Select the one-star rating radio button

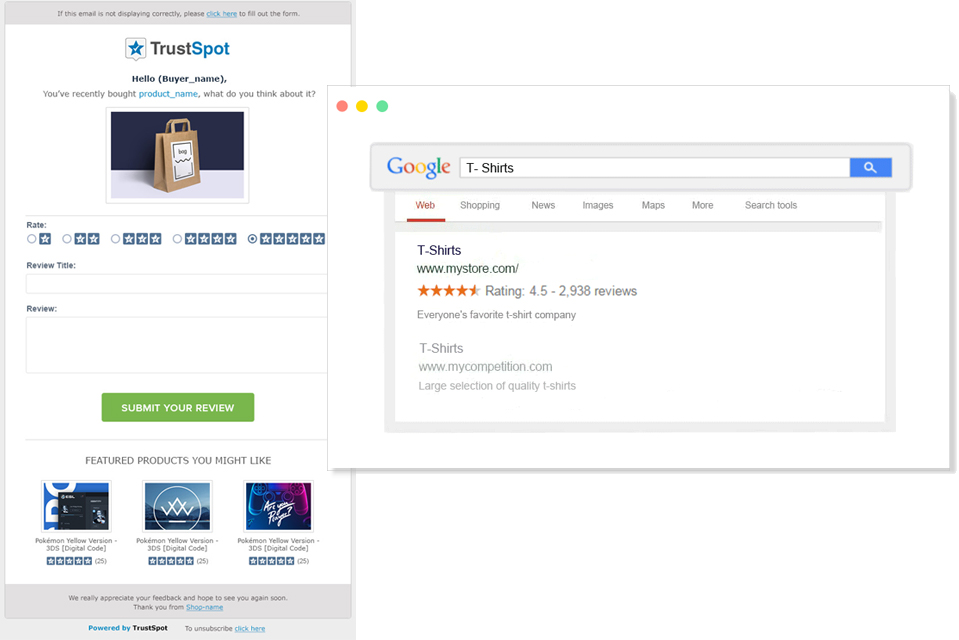point(32,239)
